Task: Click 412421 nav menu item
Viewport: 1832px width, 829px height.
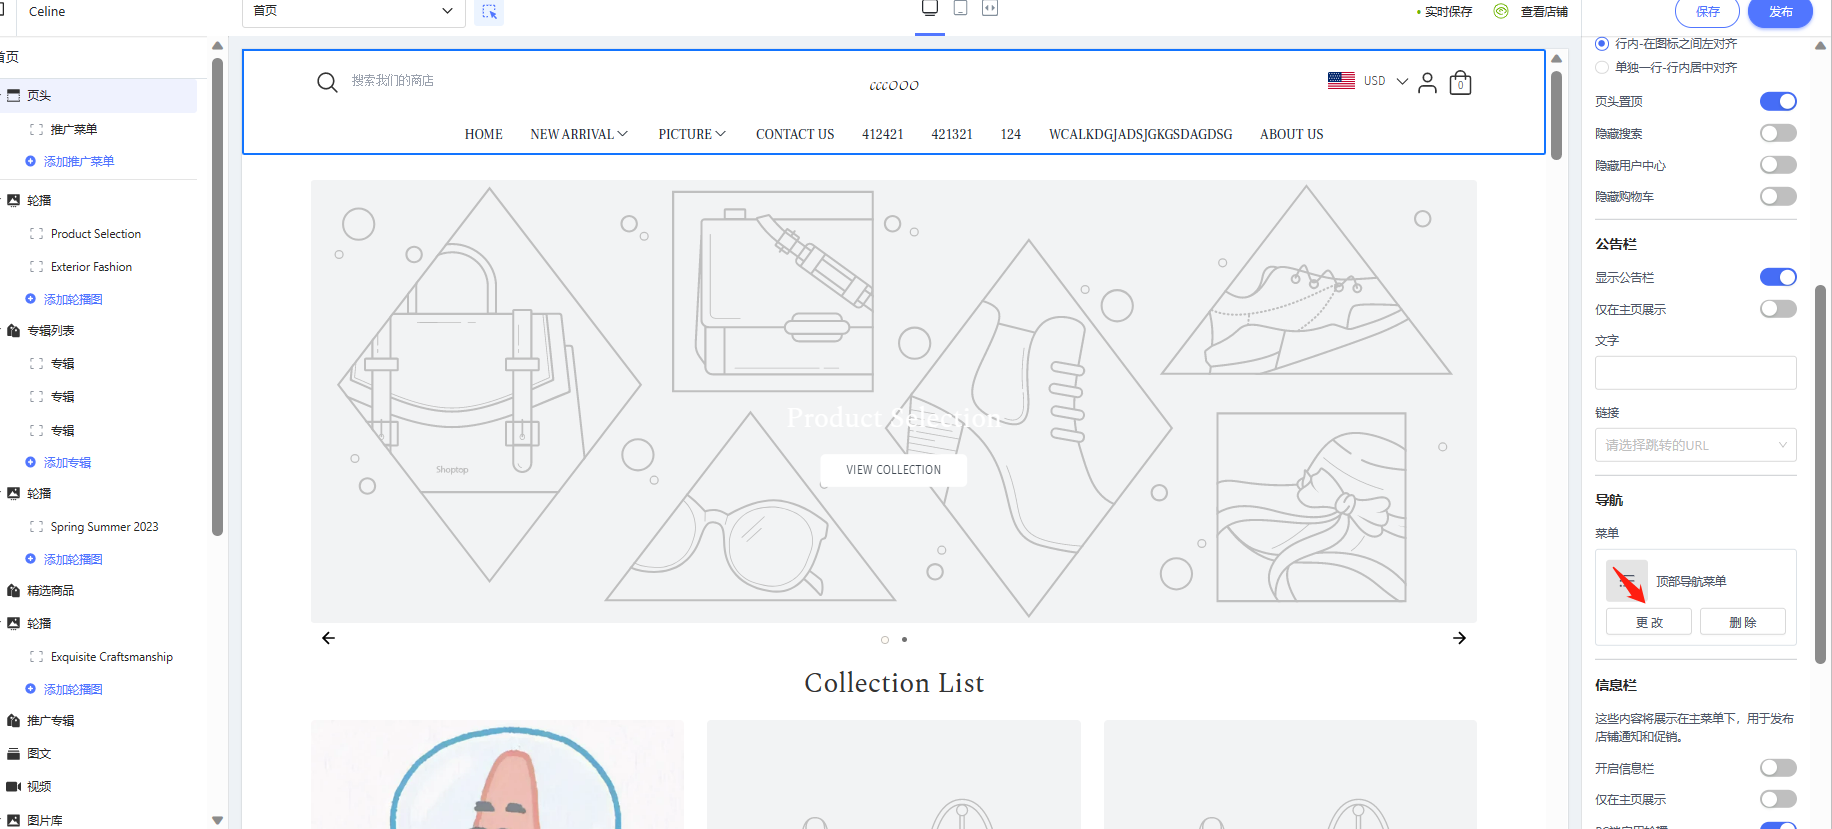Action: [x=883, y=134]
